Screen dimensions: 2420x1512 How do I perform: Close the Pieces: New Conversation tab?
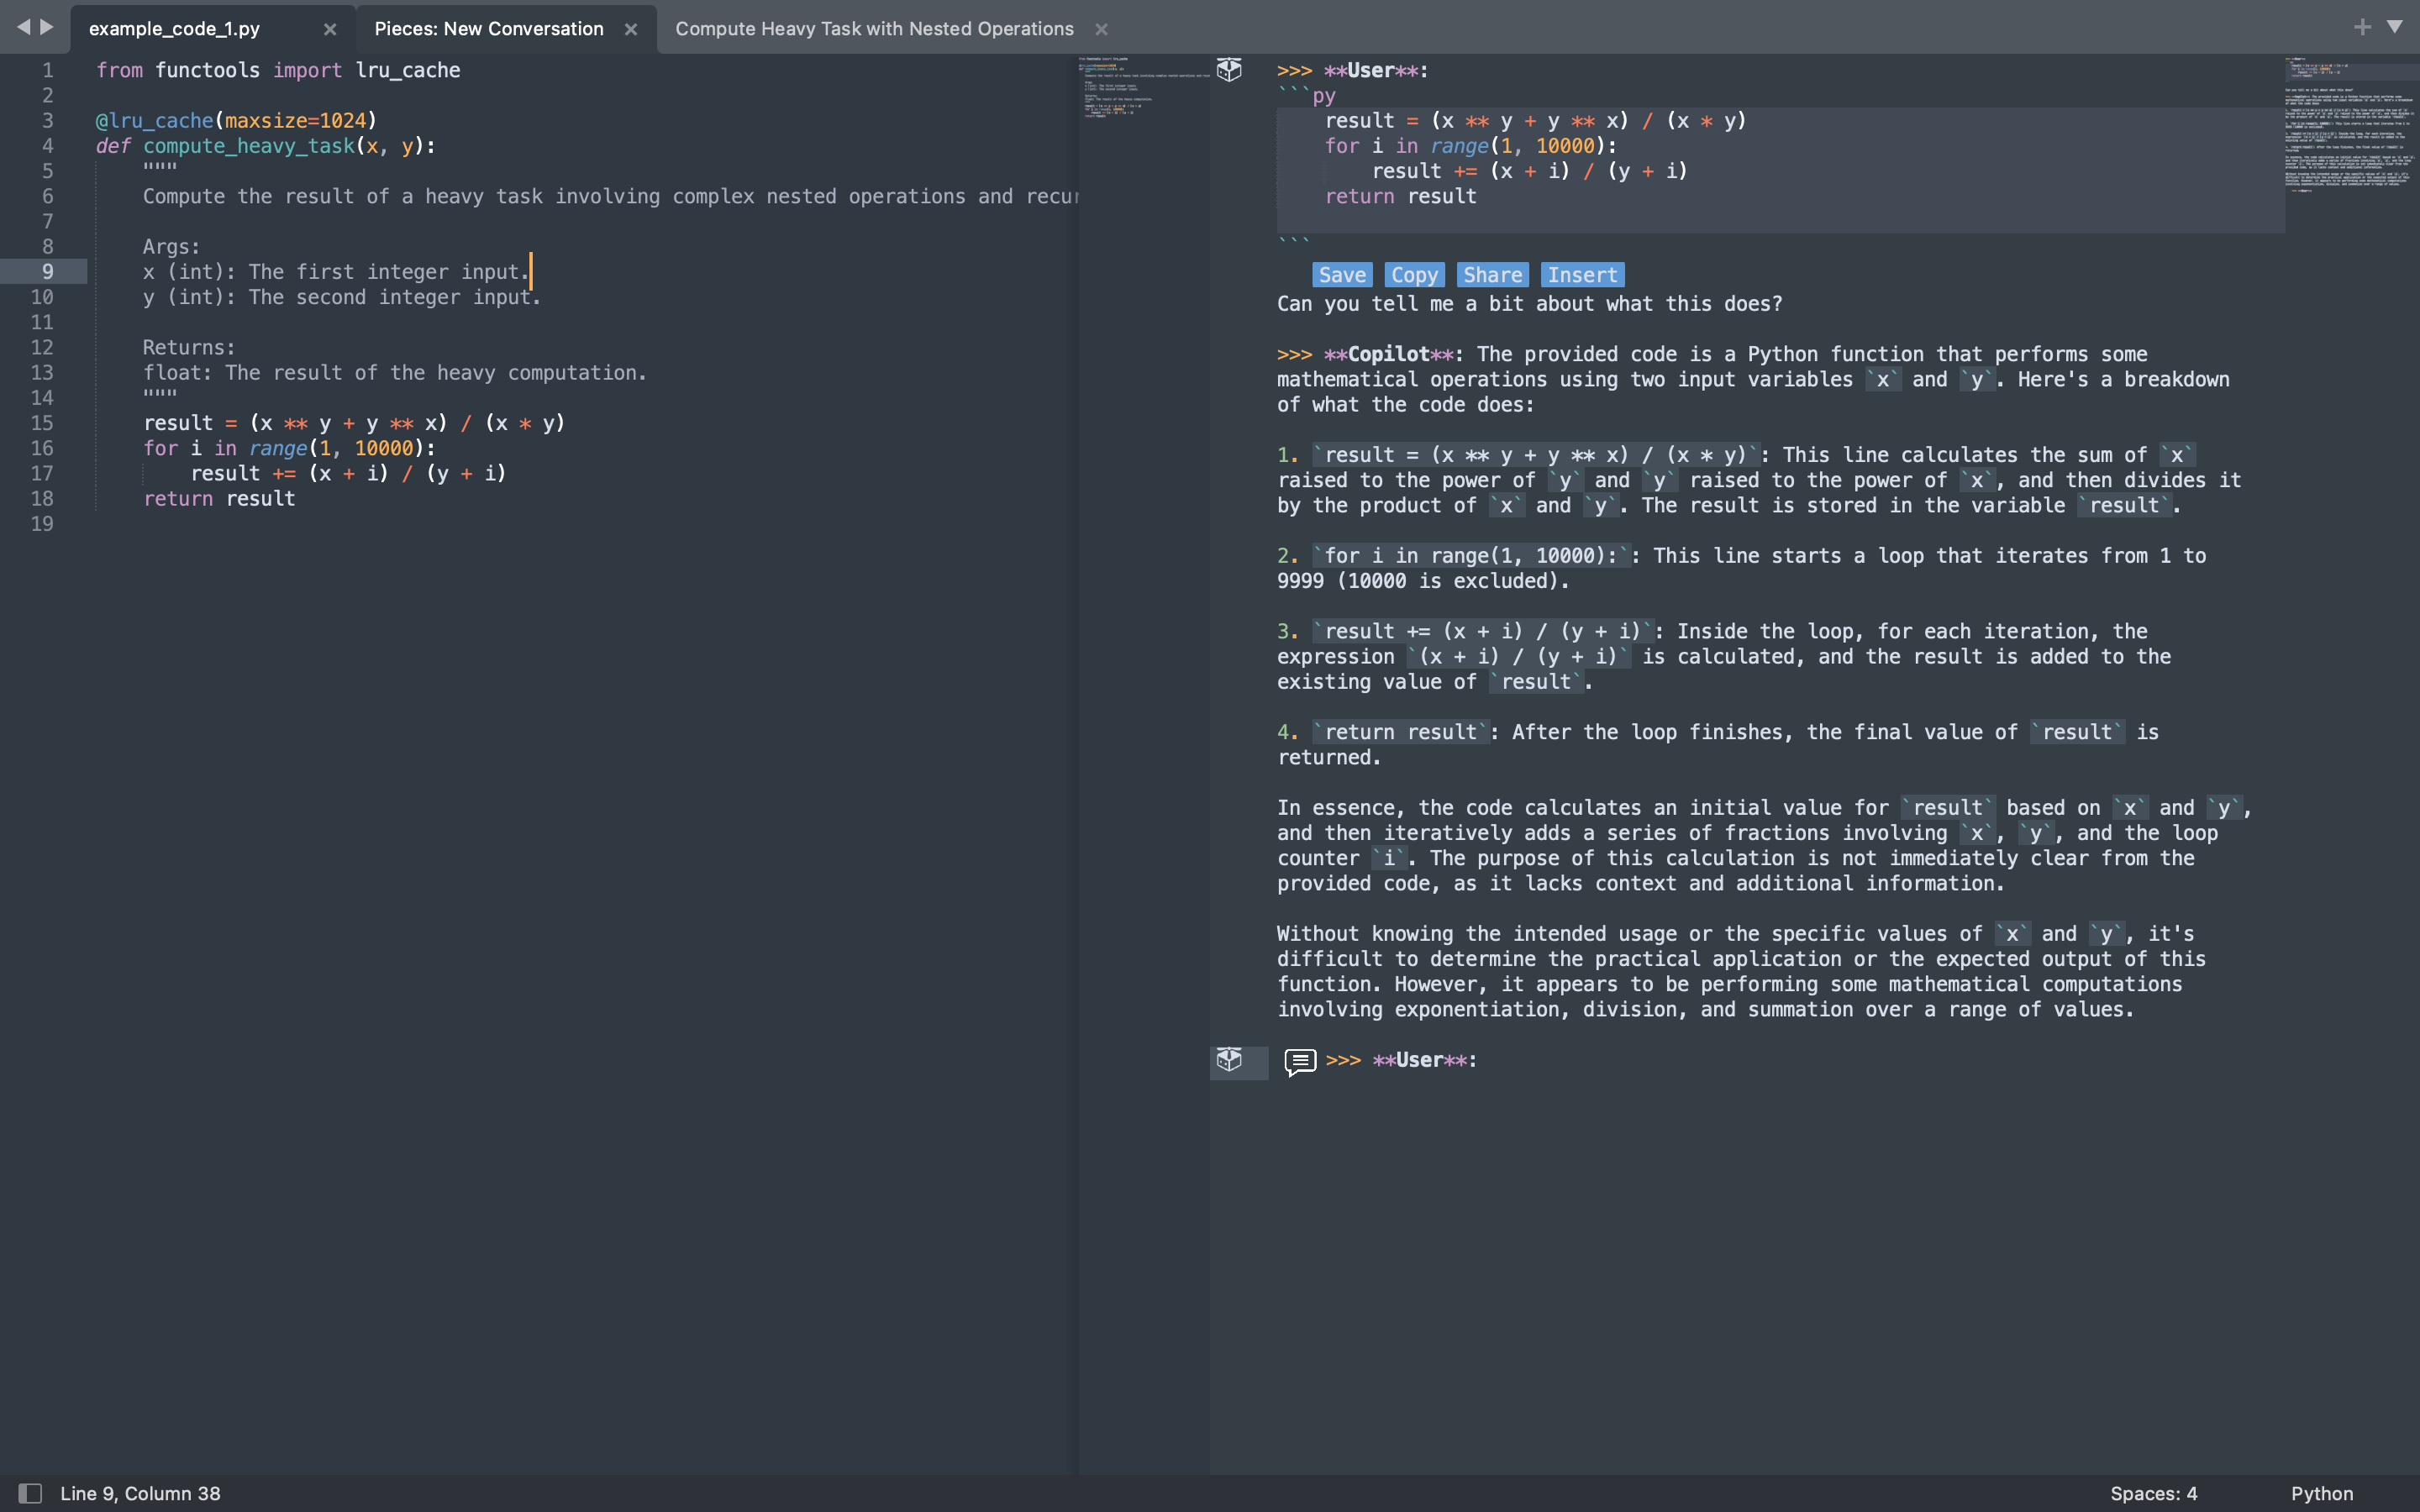point(631,29)
